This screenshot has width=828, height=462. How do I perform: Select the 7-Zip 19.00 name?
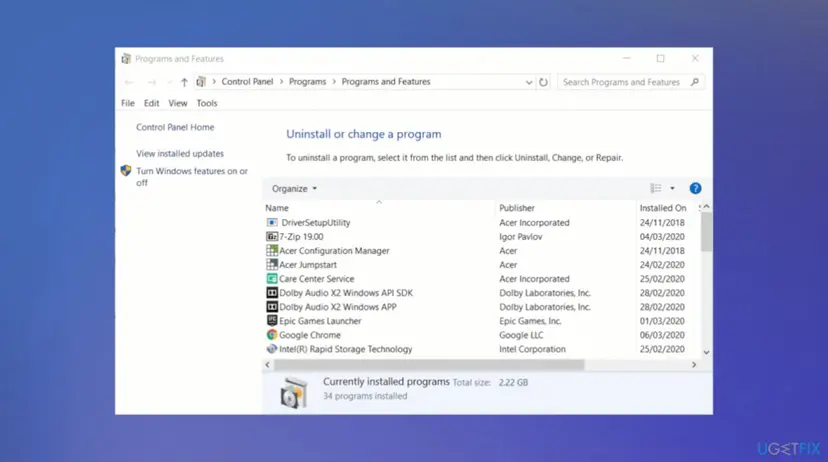[301, 237]
